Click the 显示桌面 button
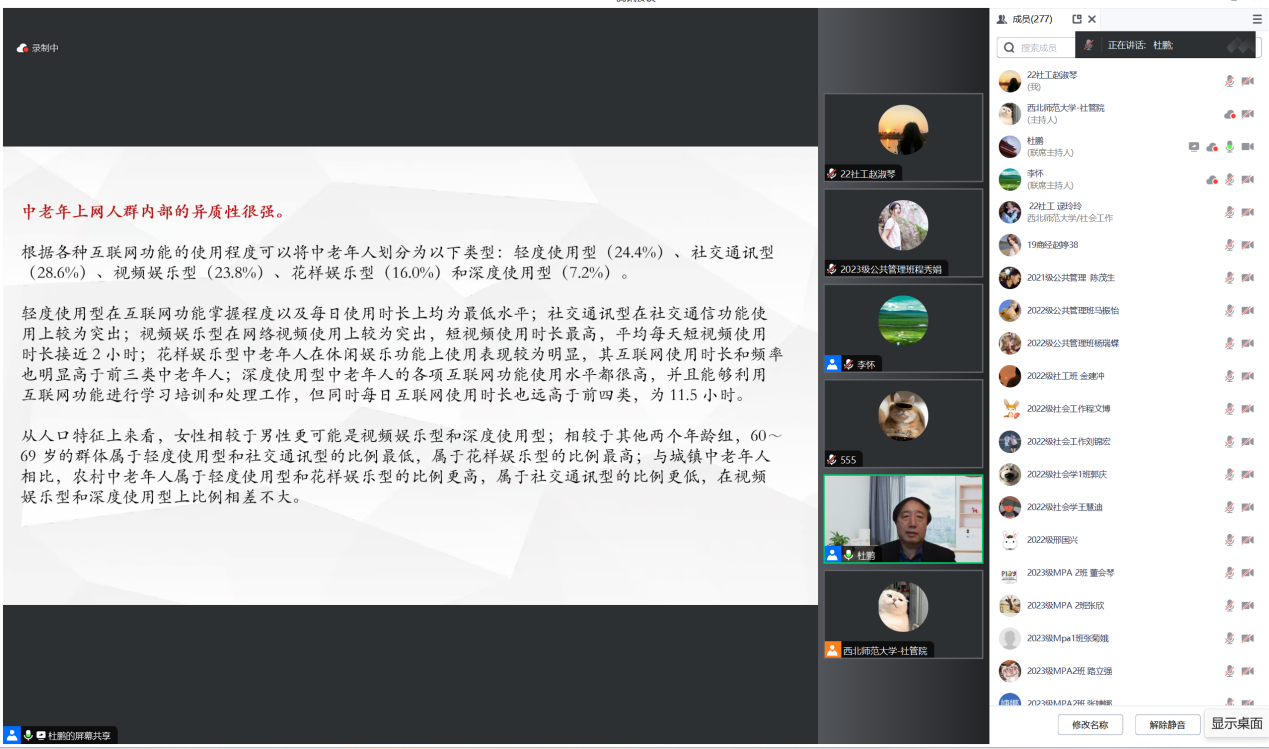The height and width of the screenshot is (749, 1269). click(x=1236, y=723)
